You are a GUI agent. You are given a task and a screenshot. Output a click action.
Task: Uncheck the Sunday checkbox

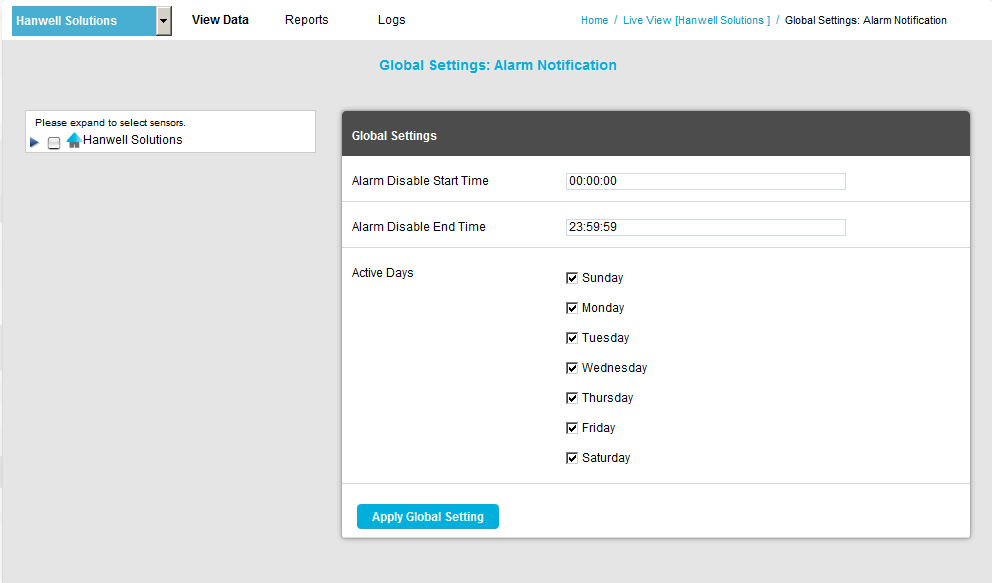click(572, 278)
